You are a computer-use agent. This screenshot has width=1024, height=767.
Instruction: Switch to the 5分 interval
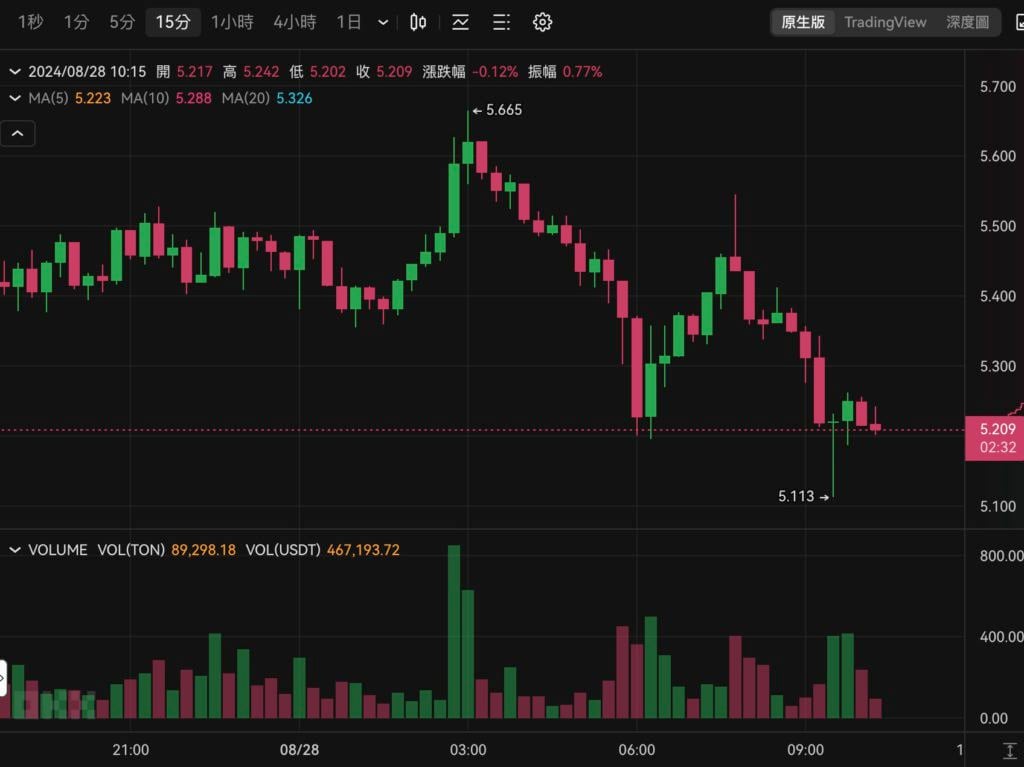122,22
